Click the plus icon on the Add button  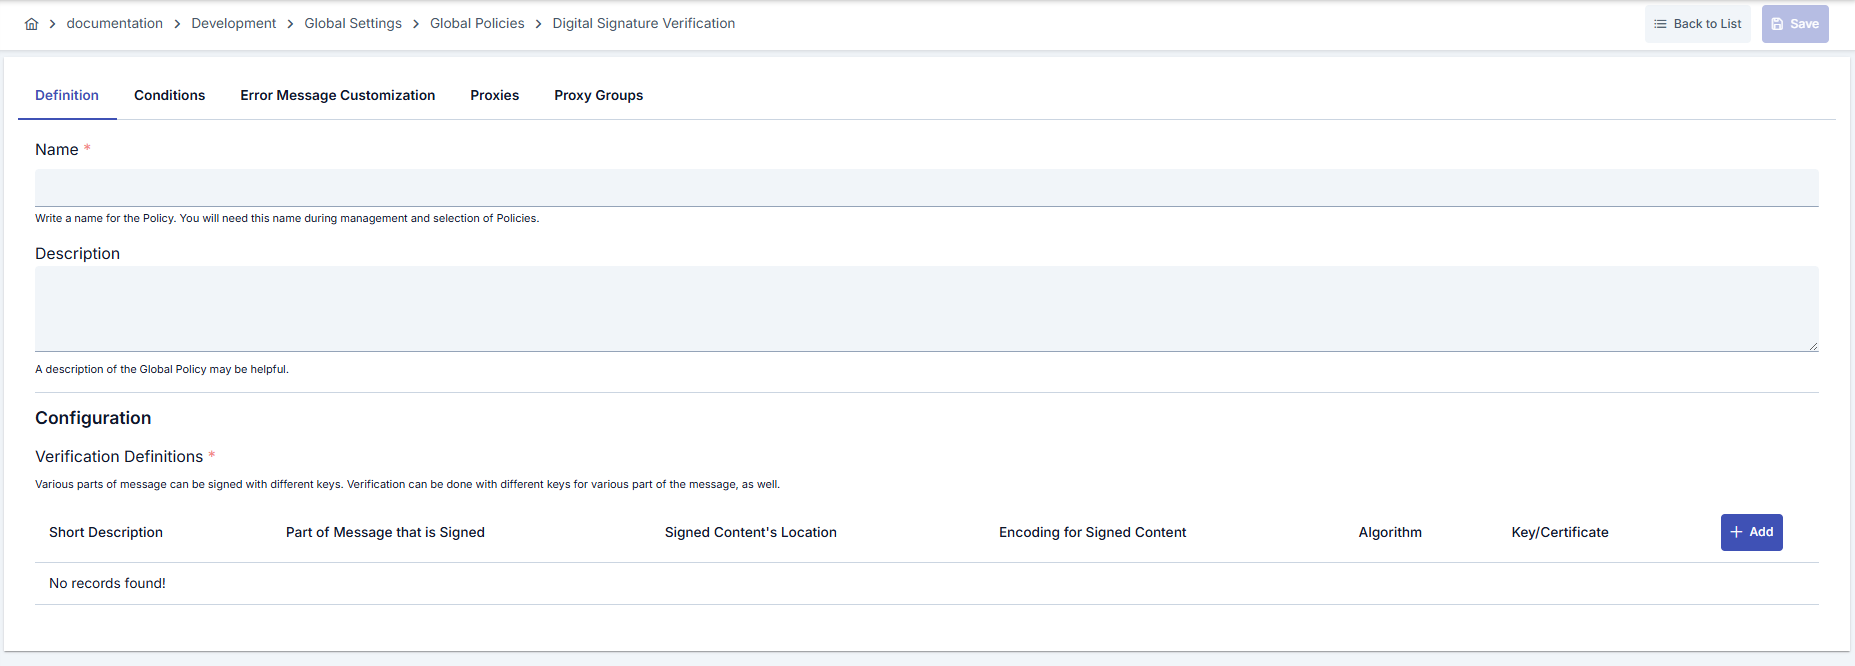(x=1737, y=532)
